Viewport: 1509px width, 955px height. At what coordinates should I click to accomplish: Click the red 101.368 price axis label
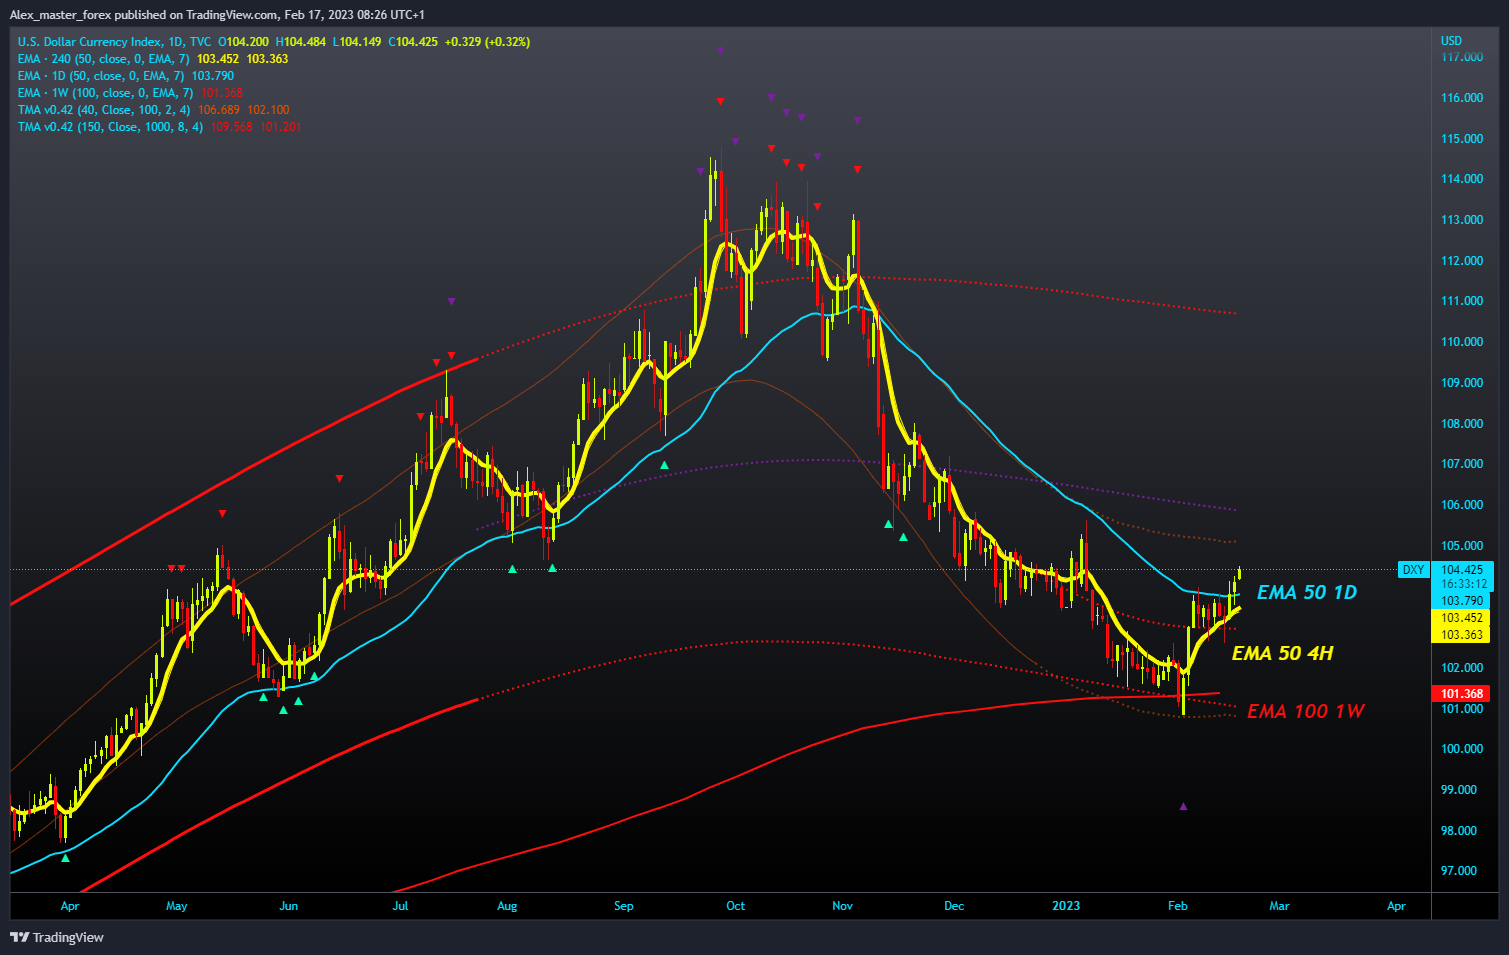tap(1462, 694)
